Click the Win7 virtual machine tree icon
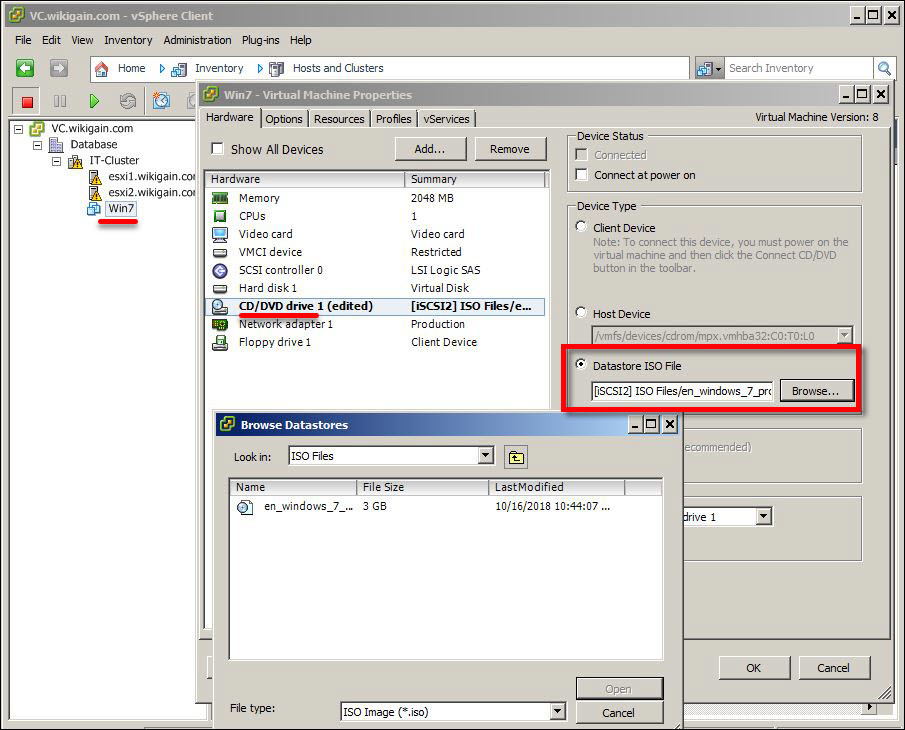 94,209
